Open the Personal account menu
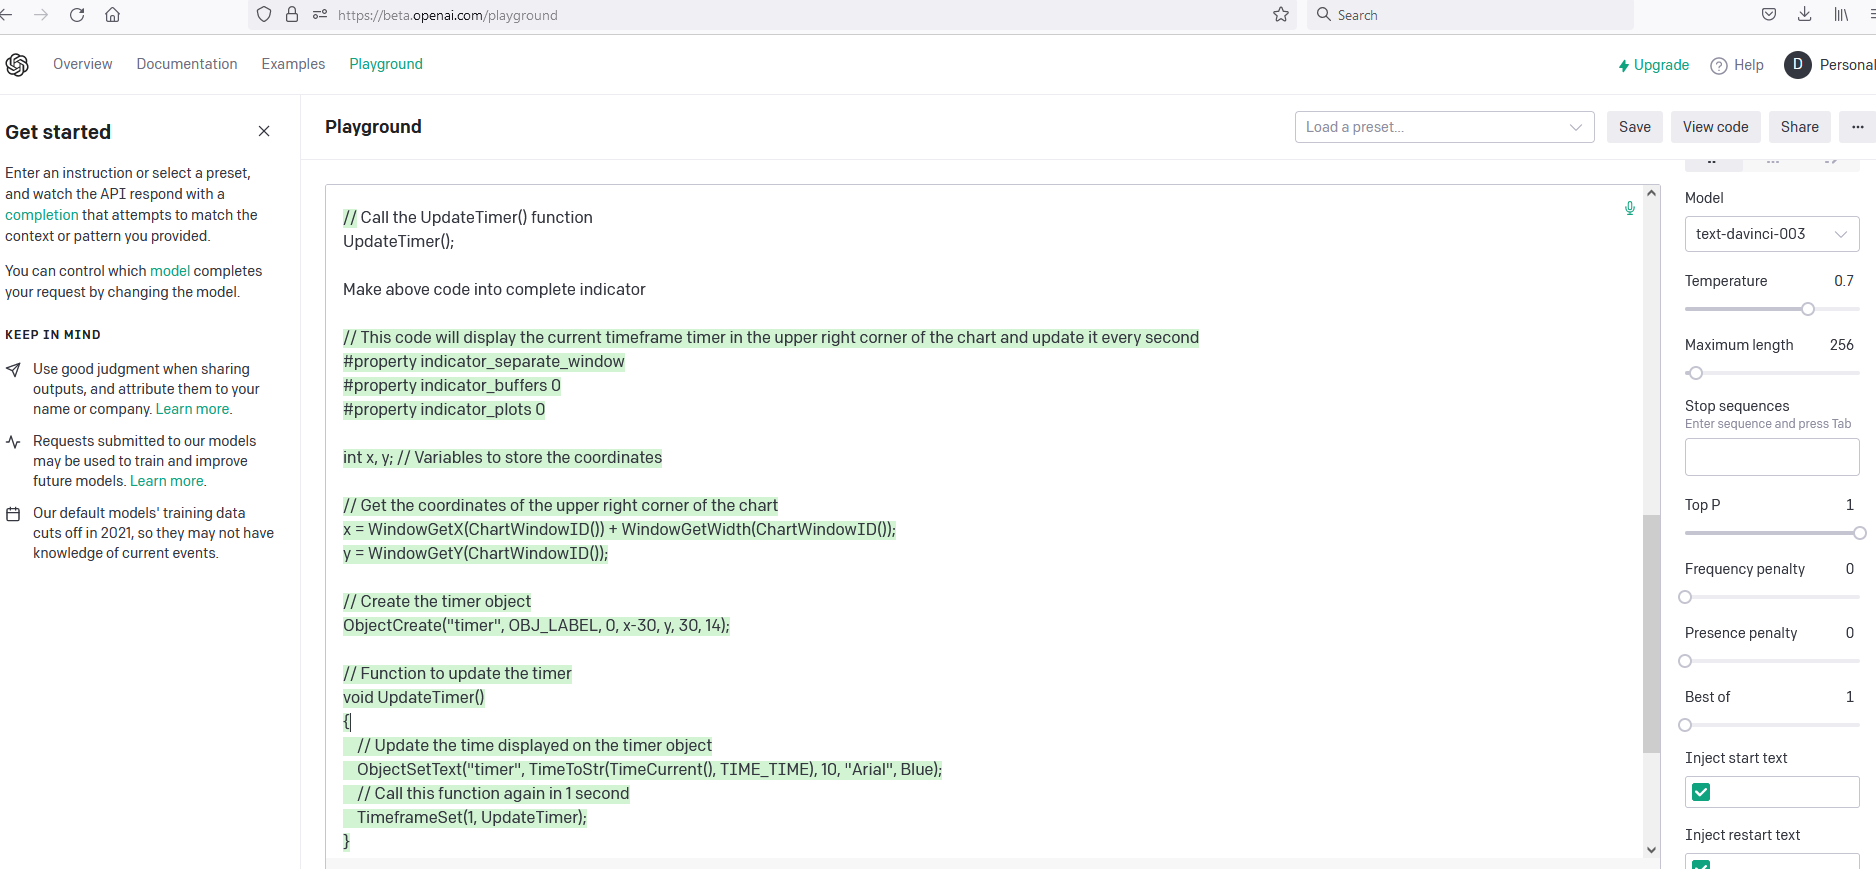 1829,65
